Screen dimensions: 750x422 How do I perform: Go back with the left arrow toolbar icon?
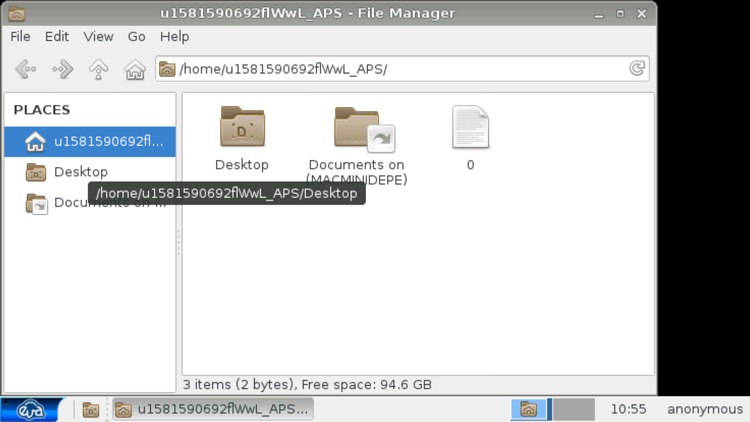click(26, 69)
